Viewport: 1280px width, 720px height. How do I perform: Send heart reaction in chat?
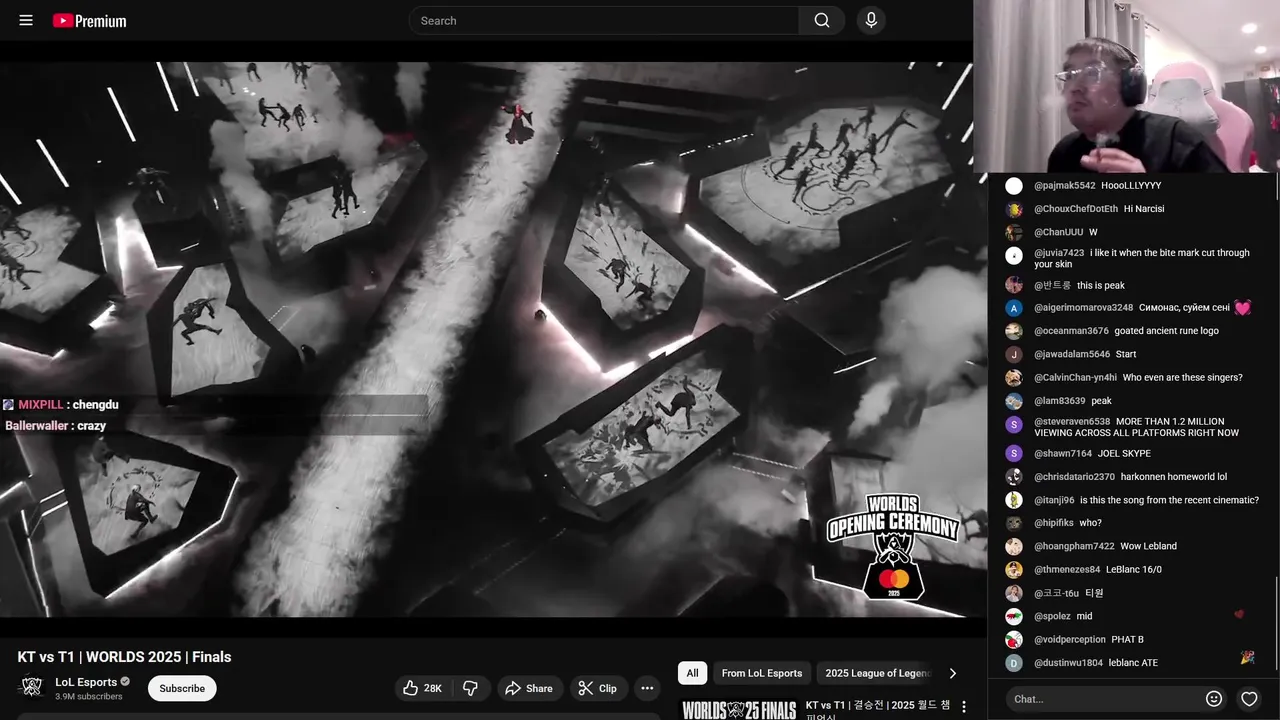pos(1249,699)
